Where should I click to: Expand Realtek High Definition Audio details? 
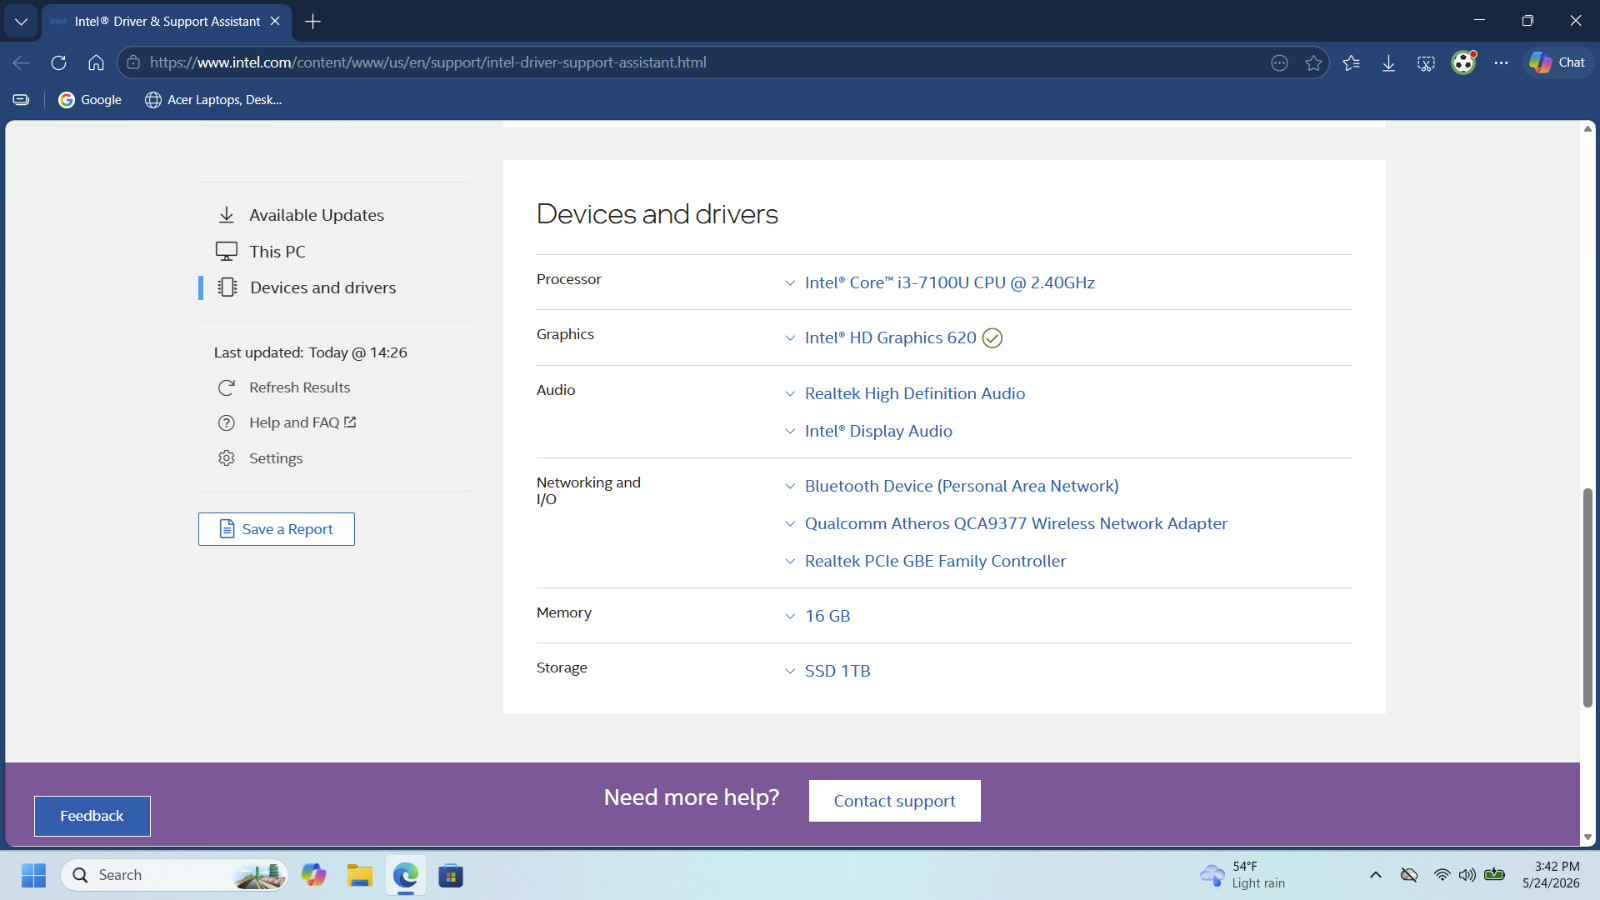914,394
